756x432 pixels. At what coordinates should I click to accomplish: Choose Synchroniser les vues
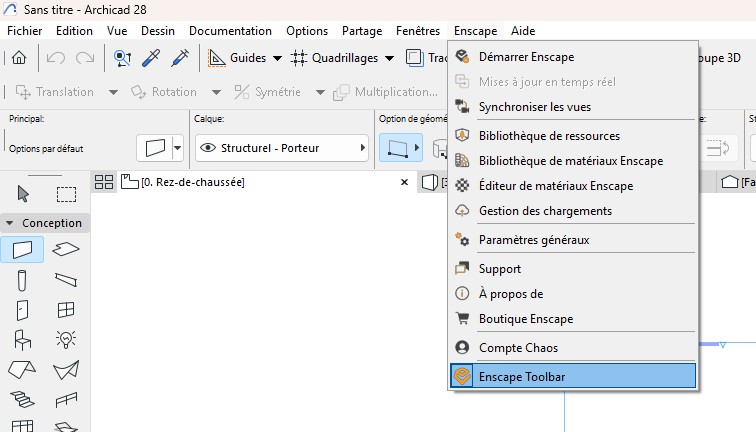pos(573,107)
